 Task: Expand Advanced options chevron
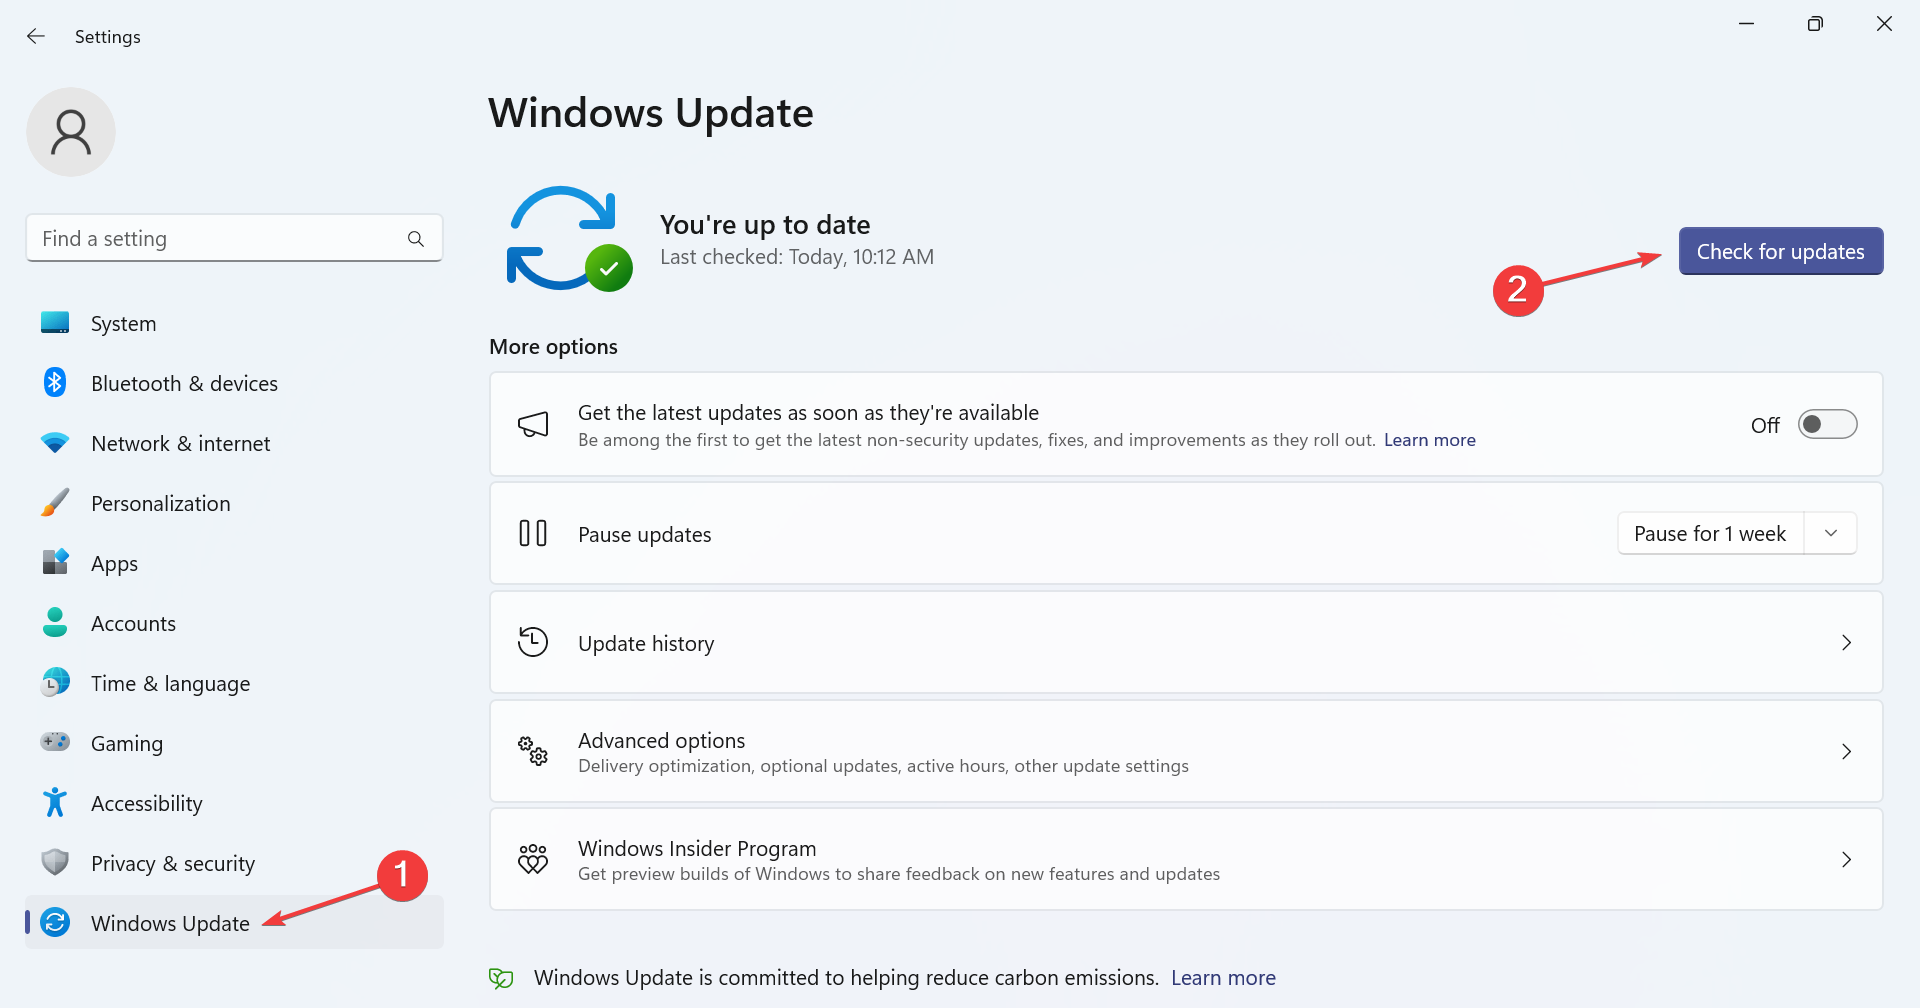coord(1846,751)
